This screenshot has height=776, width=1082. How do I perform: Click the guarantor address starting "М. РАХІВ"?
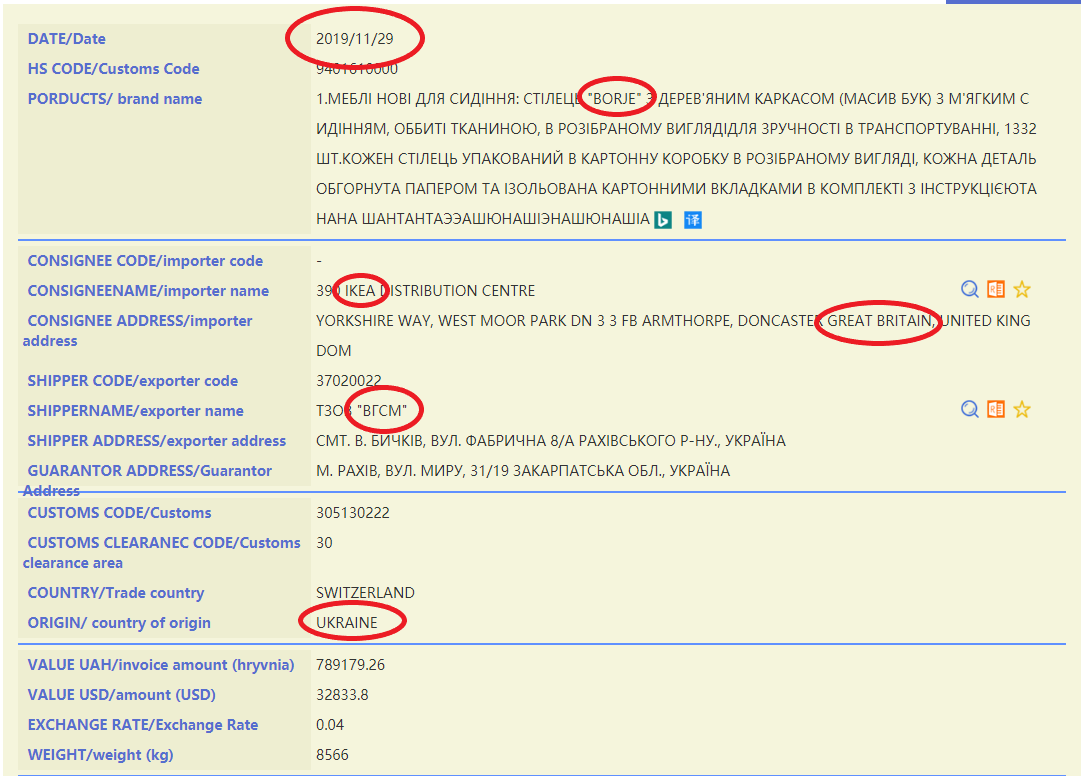click(x=523, y=471)
